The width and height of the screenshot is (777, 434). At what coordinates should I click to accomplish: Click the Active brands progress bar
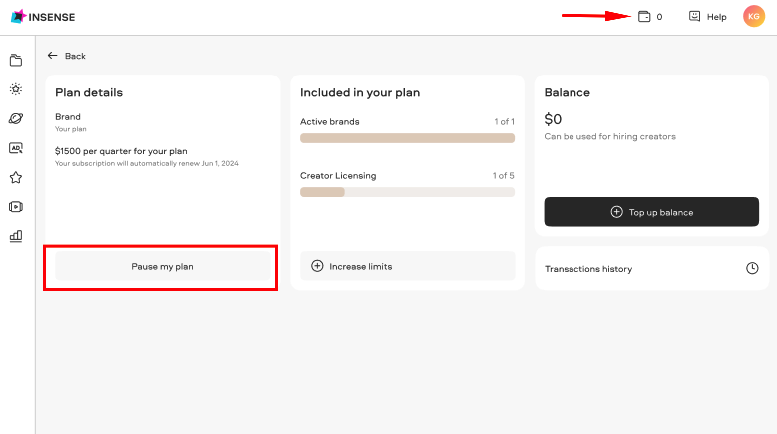[407, 138]
